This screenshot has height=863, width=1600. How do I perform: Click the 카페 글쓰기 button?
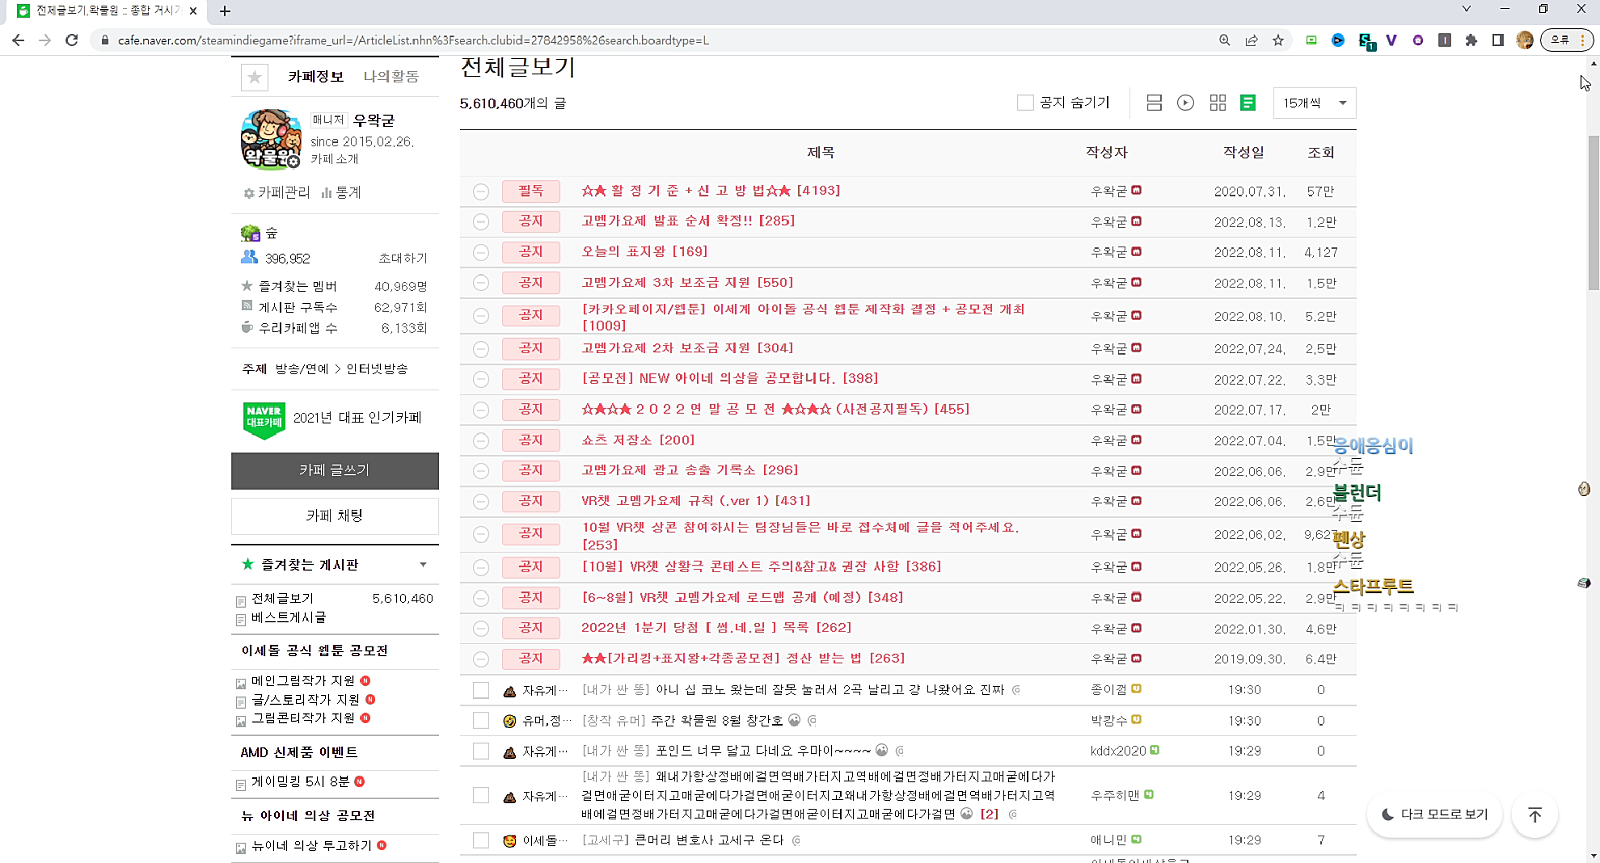(335, 471)
